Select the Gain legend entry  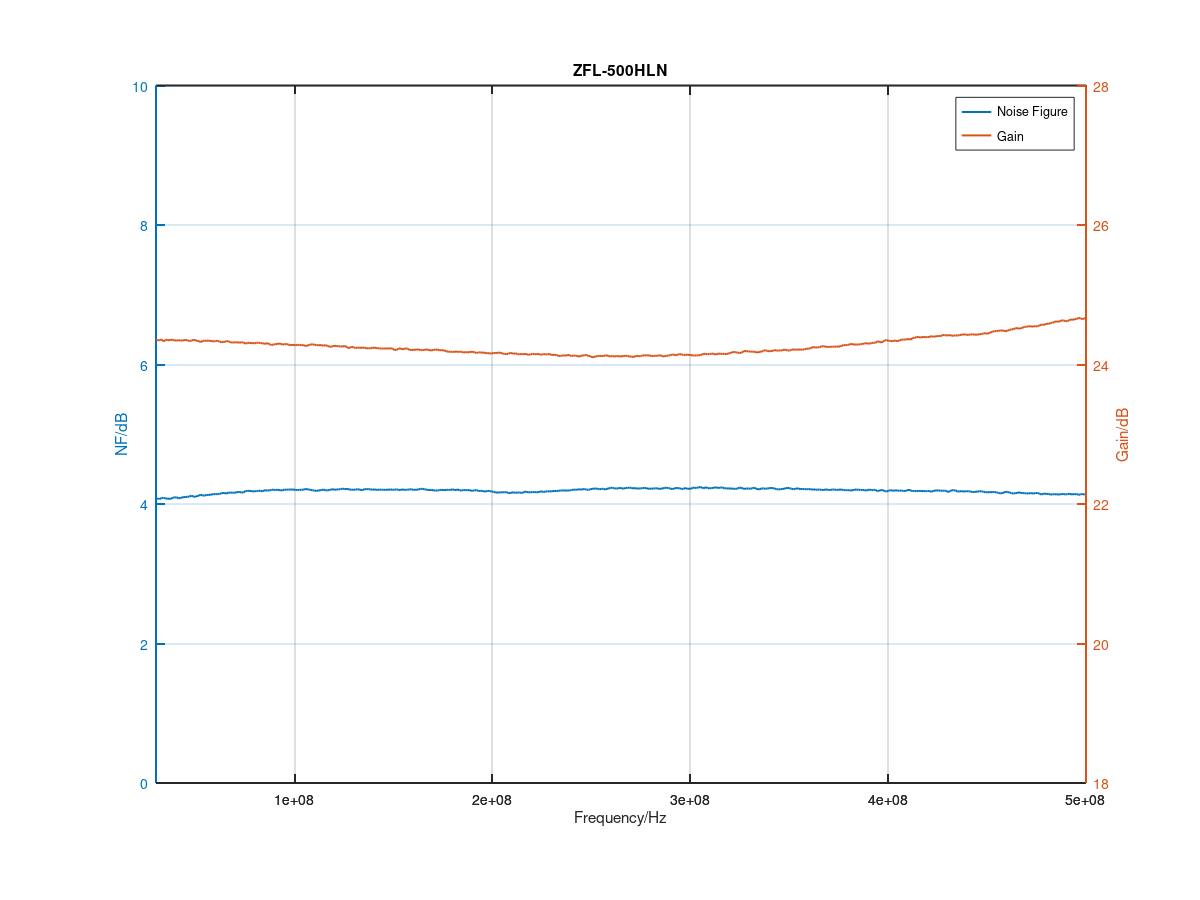[992, 136]
